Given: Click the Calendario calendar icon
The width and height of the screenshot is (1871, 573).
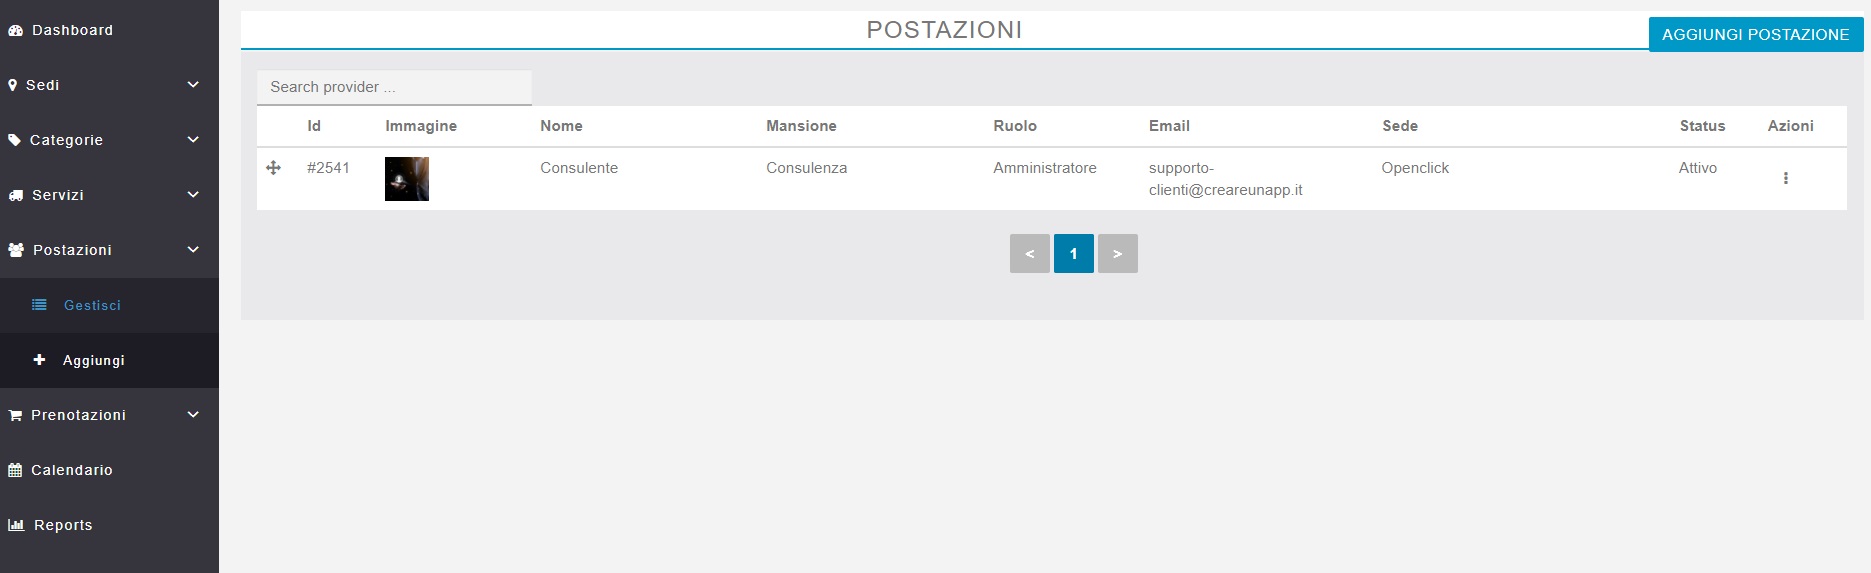Looking at the screenshot, I should click(15, 470).
